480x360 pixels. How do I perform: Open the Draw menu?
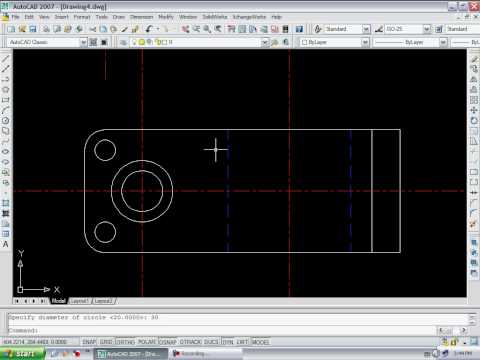119,17
